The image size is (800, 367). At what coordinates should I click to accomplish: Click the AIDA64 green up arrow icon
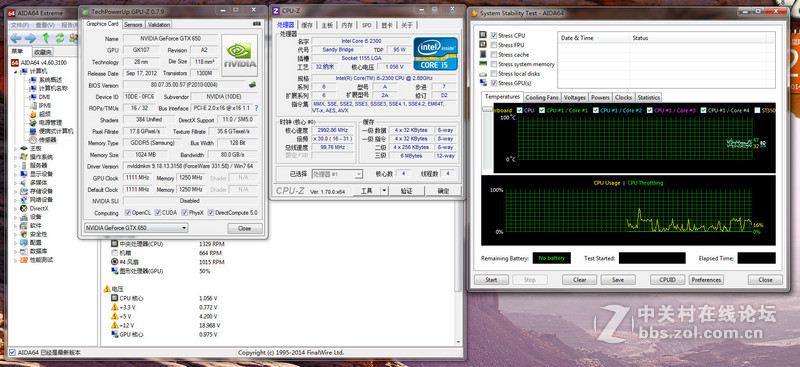pos(46,38)
